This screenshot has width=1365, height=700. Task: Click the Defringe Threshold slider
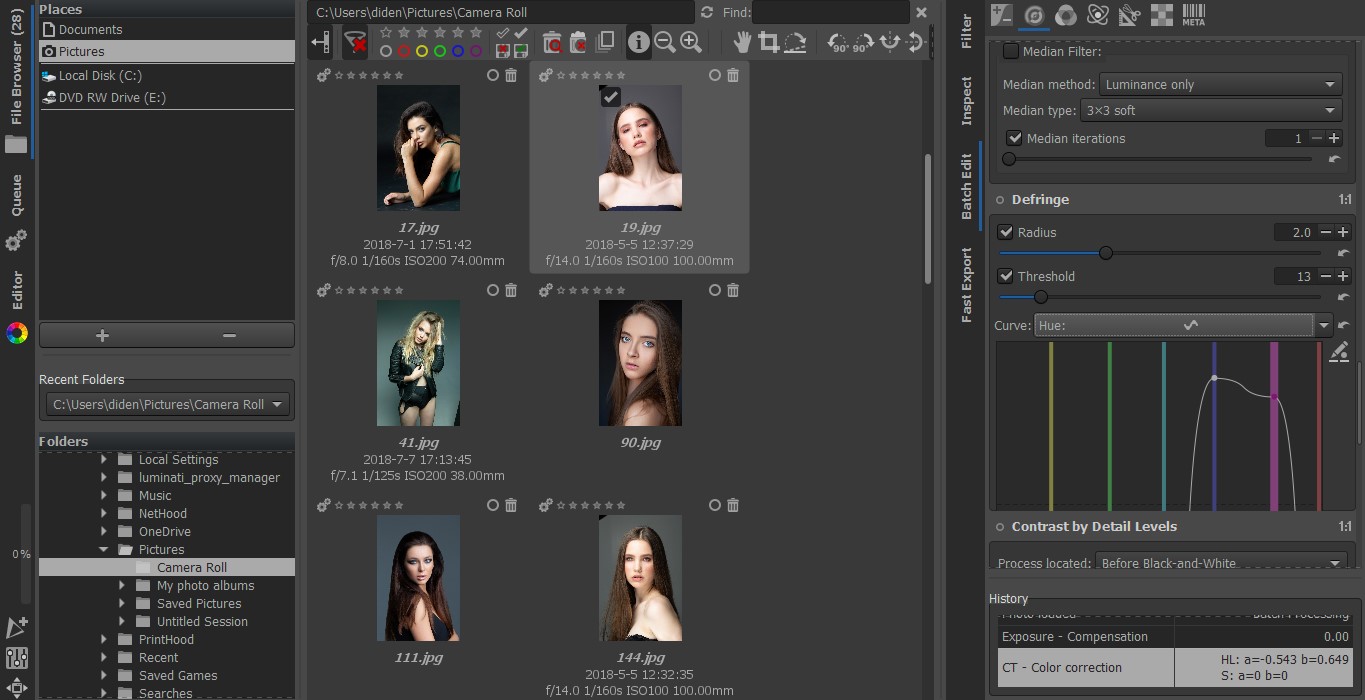(x=1040, y=297)
